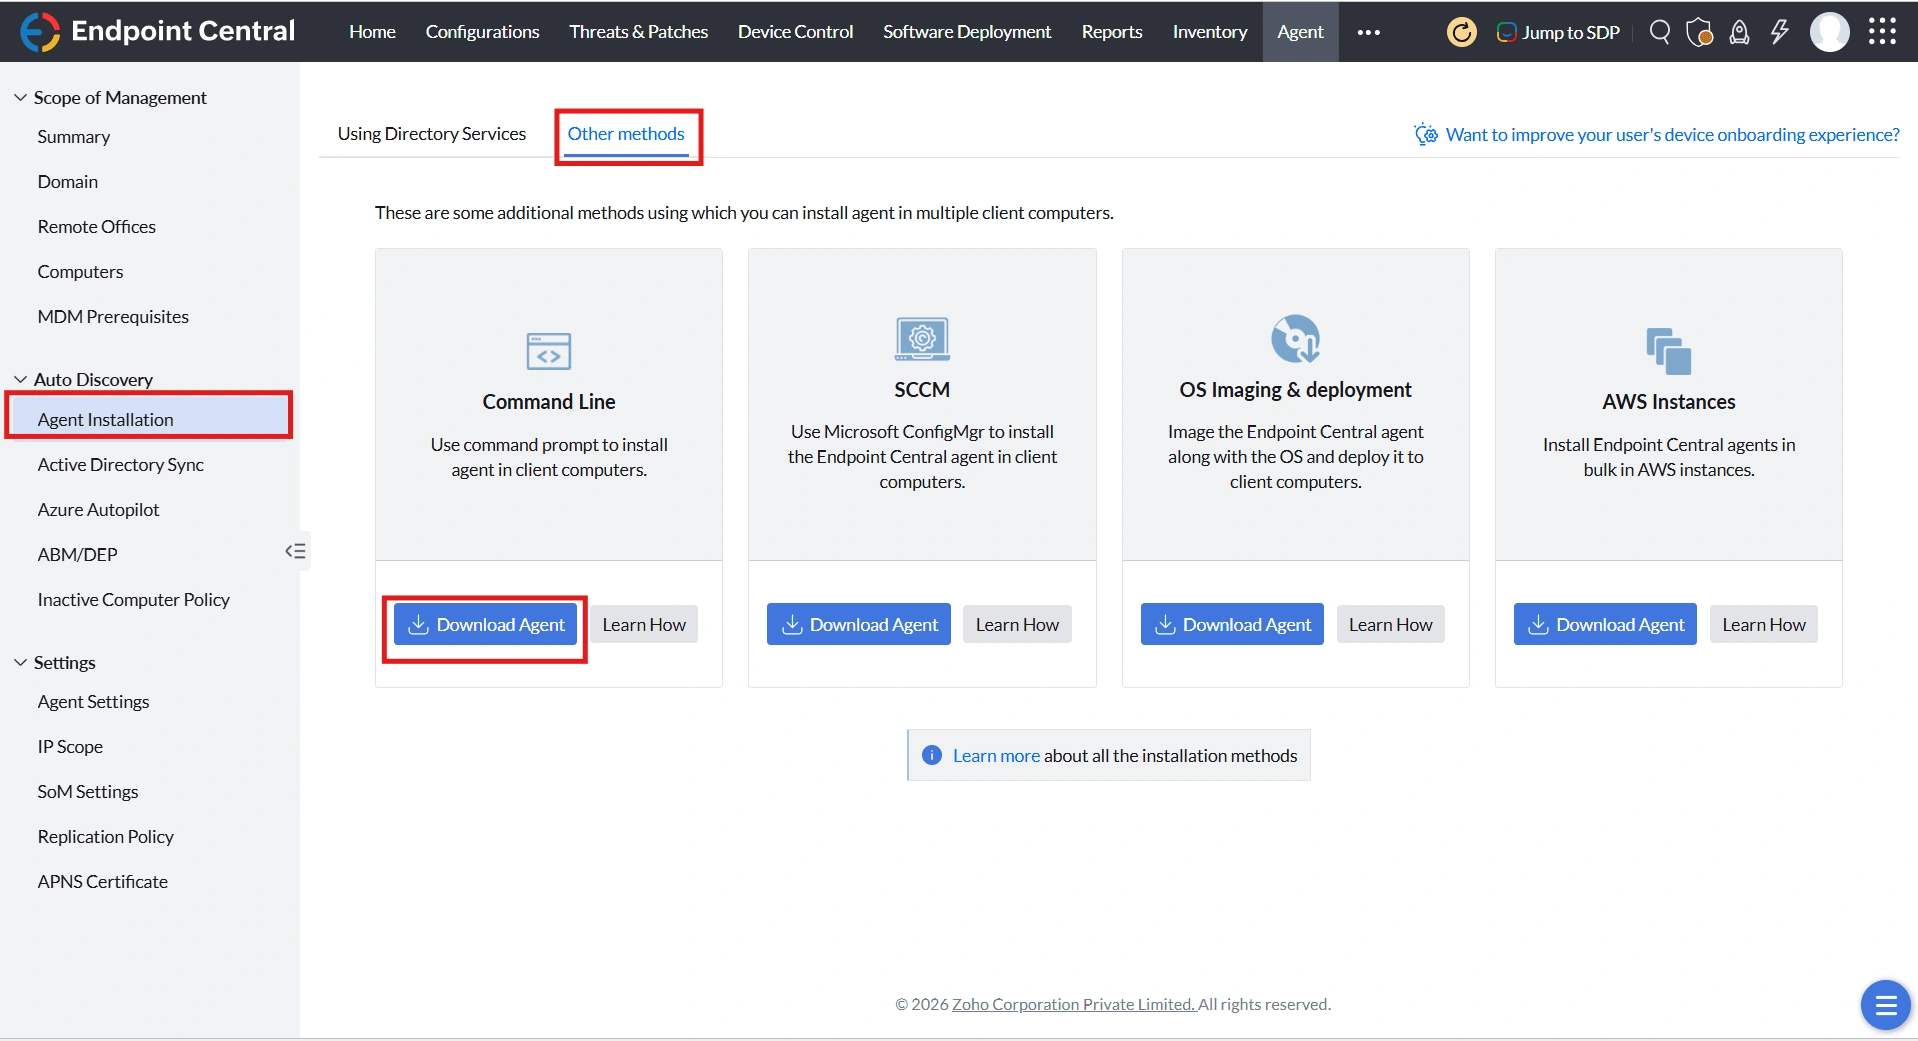The image size is (1918, 1041).
Task: Open Summary in the sidebar
Action: click(74, 137)
